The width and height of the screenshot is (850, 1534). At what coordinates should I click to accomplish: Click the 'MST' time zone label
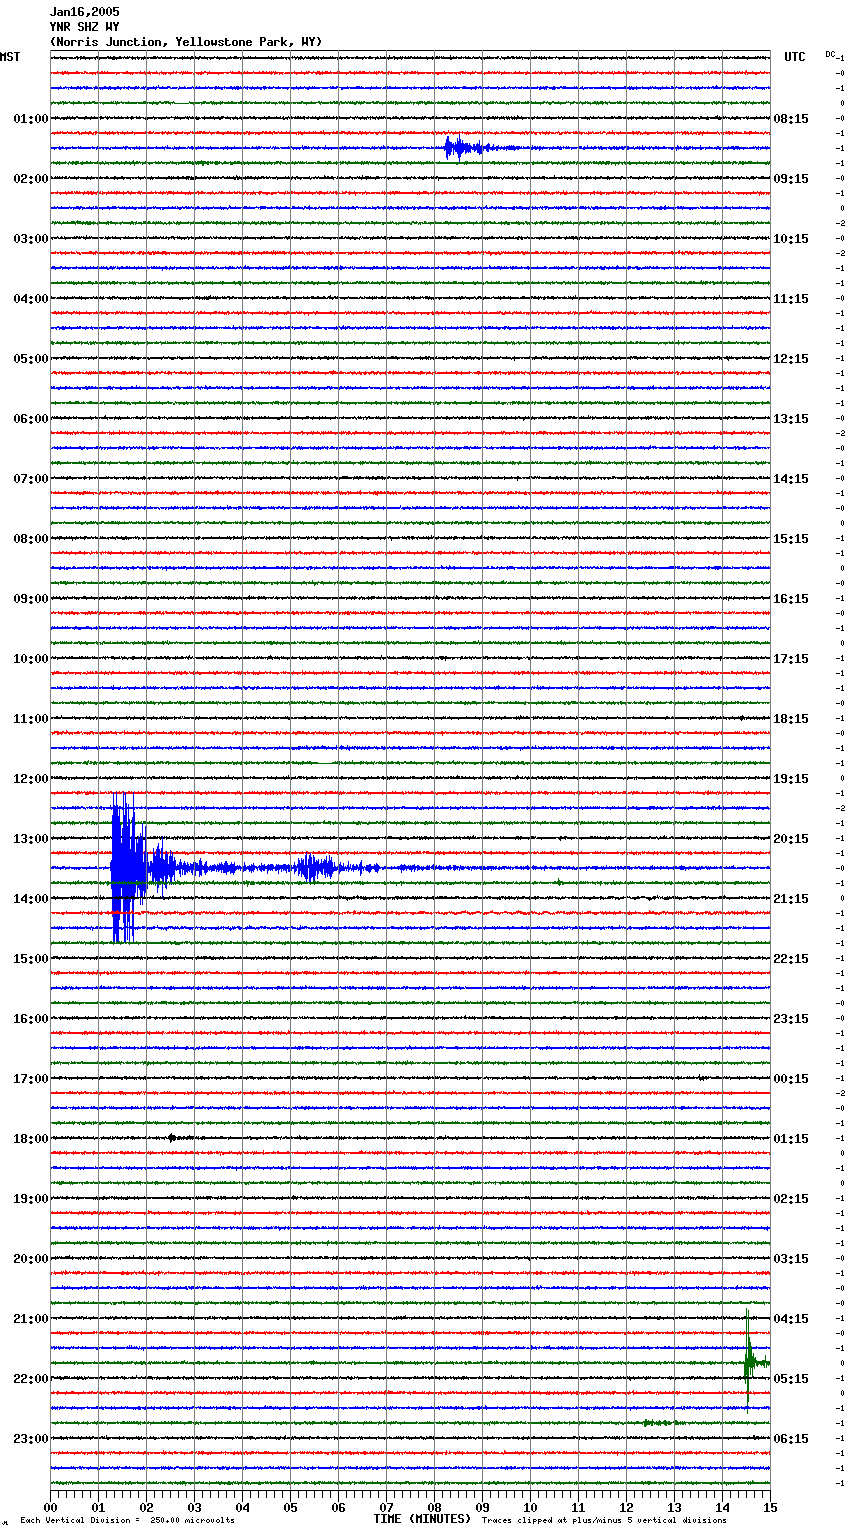(10, 57)
